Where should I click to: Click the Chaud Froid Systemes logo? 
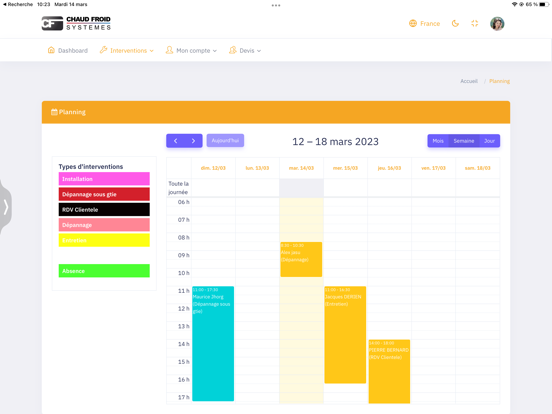click(x=76, y=23)
